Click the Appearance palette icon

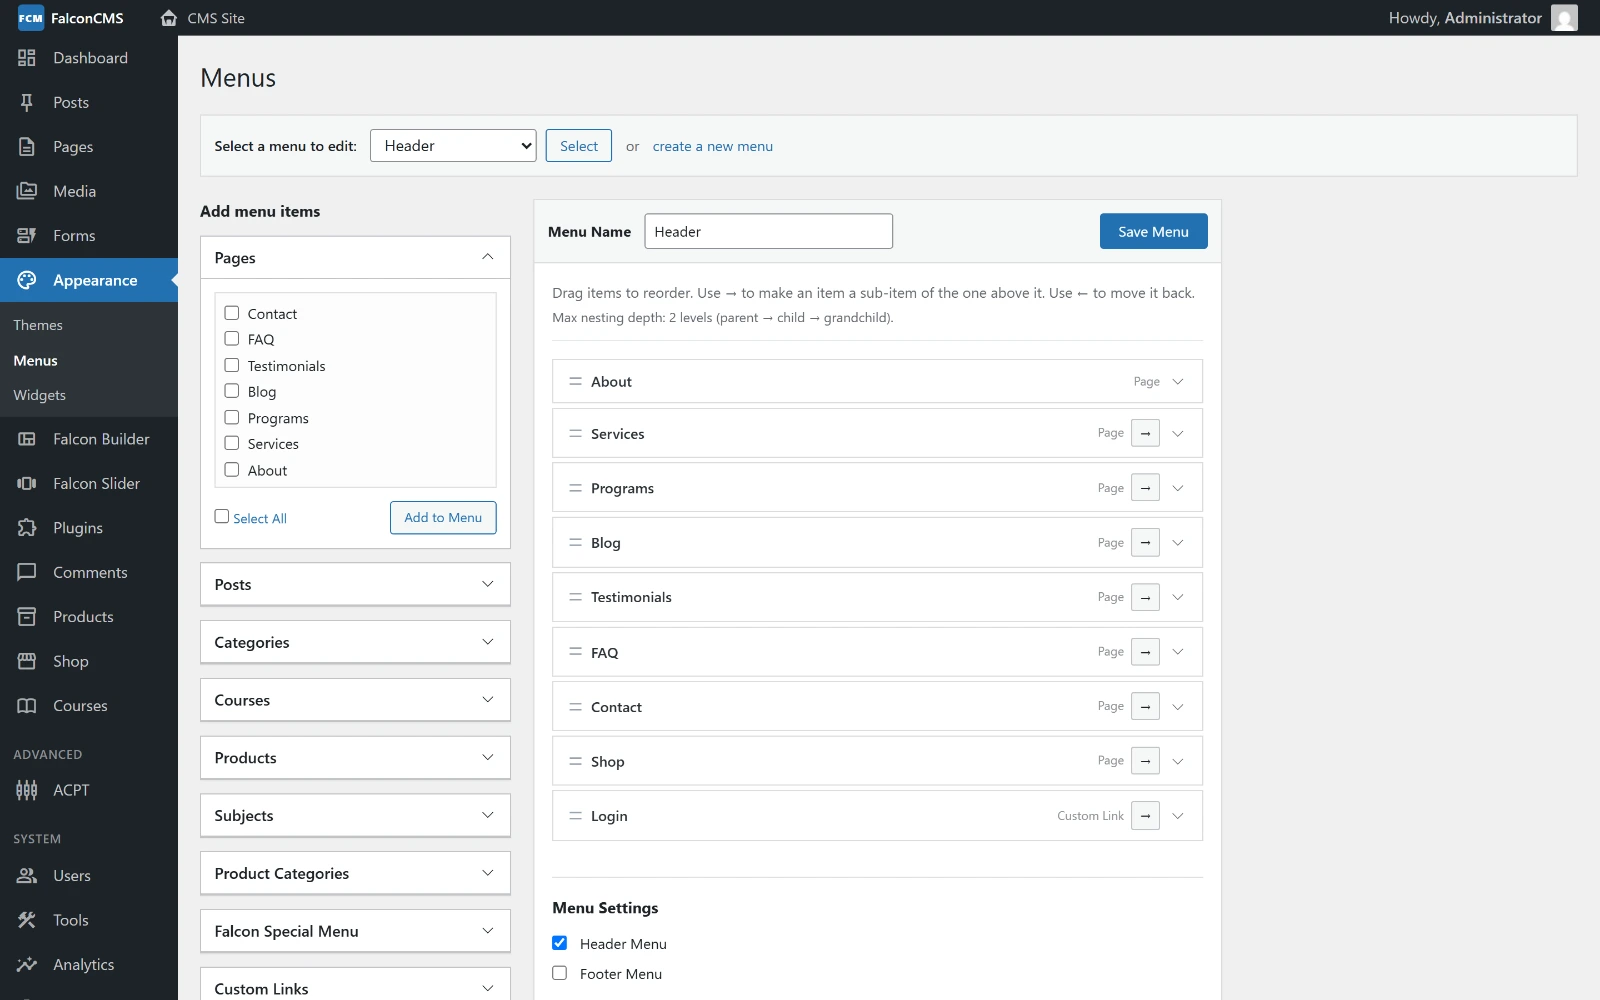27,280
